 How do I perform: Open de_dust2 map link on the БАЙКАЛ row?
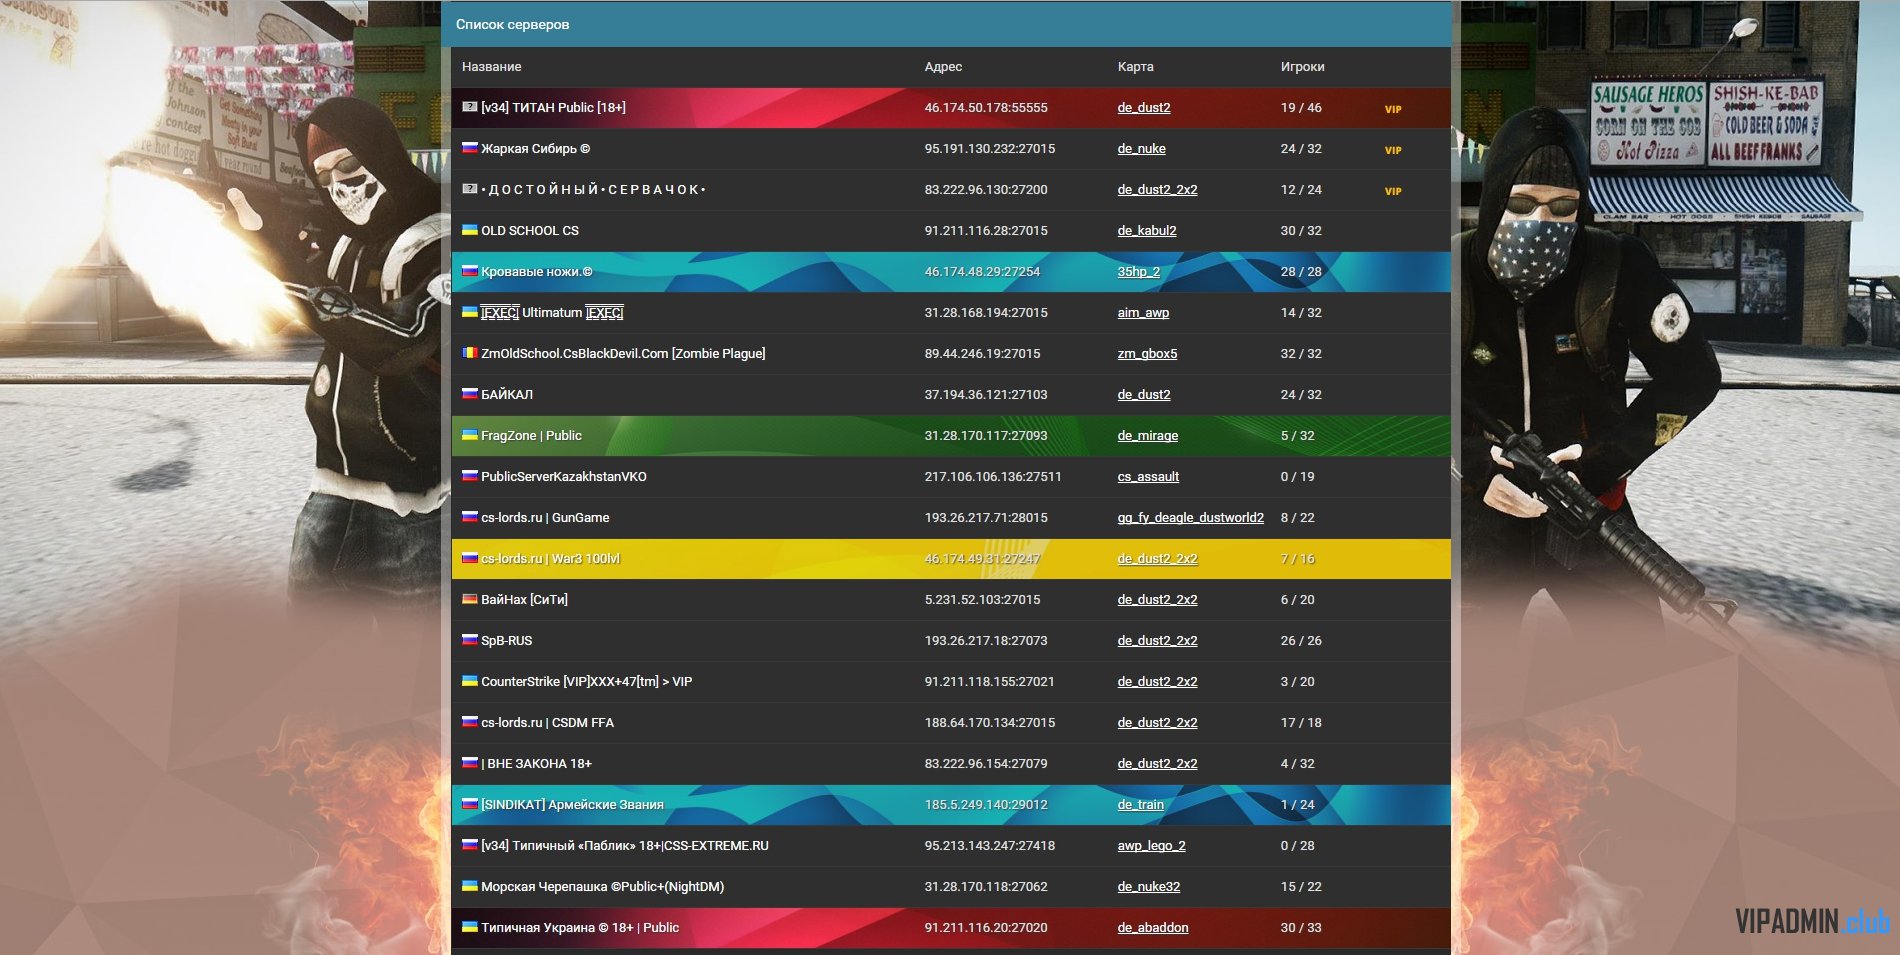coord(1144,395)
